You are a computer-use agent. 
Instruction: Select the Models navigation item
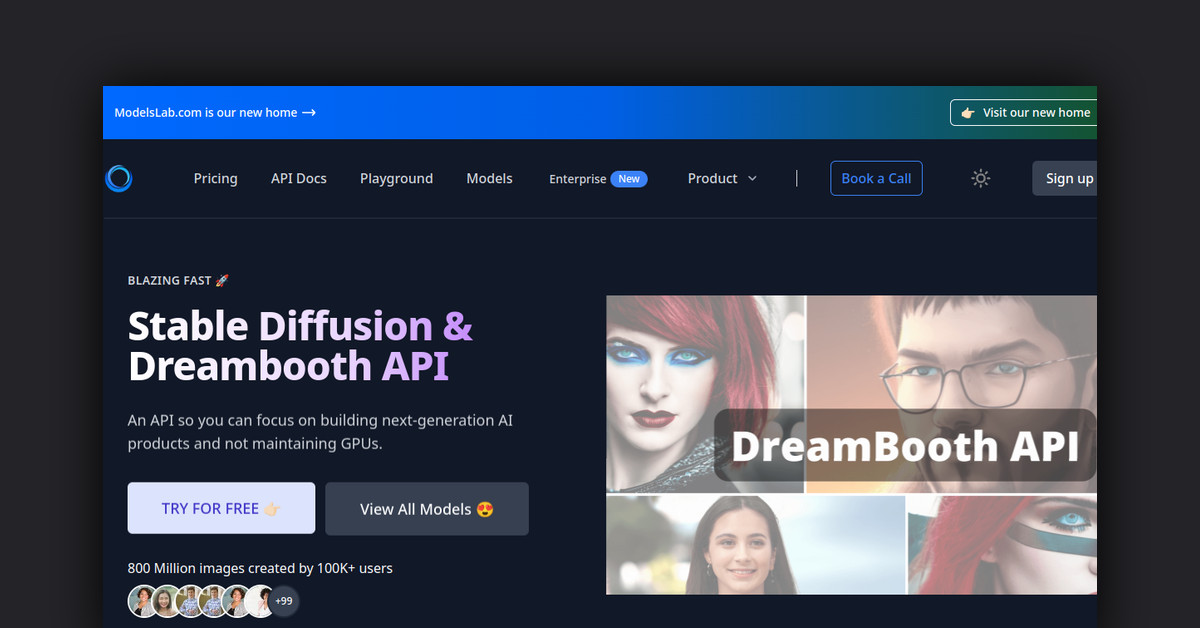pos(489,178)
